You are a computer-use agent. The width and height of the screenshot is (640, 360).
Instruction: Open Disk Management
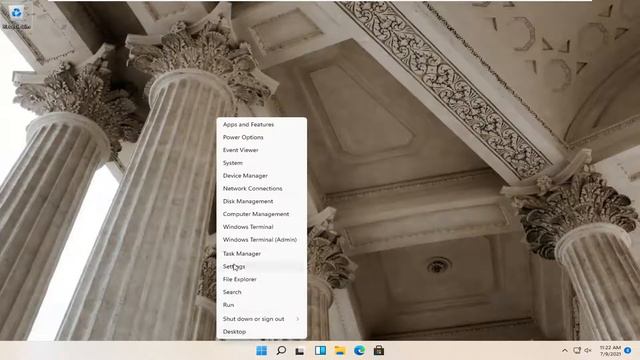(262, 201)
